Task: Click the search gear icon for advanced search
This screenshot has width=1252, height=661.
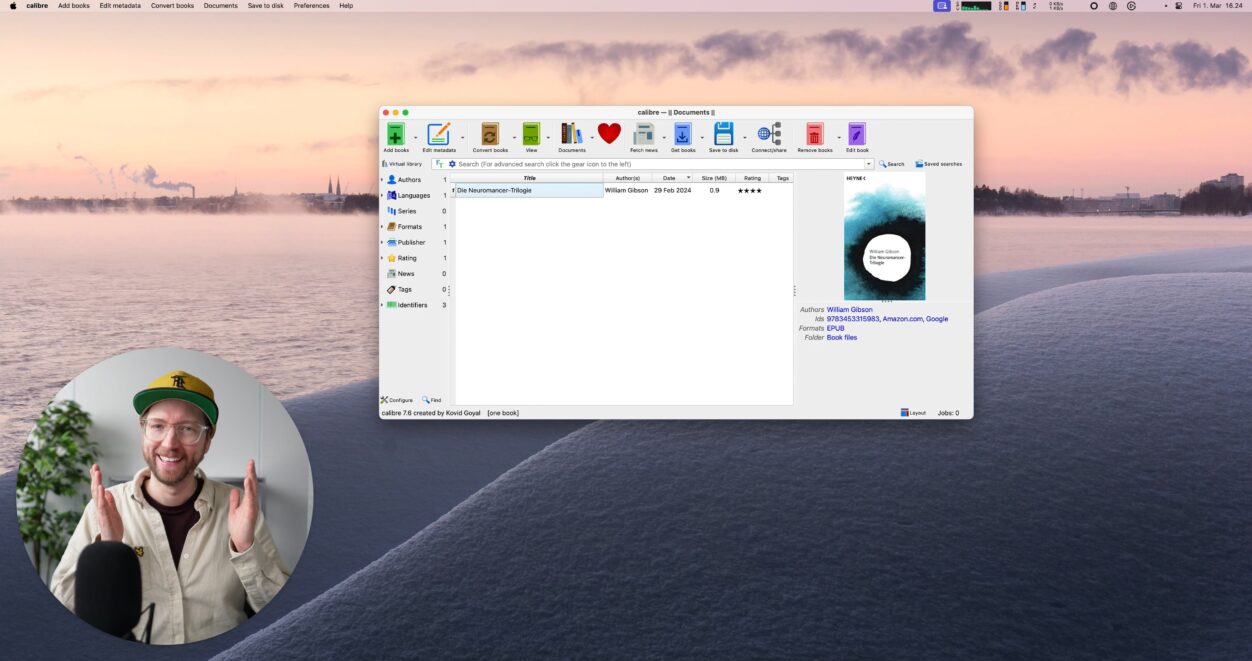Action: pos(452,164)
